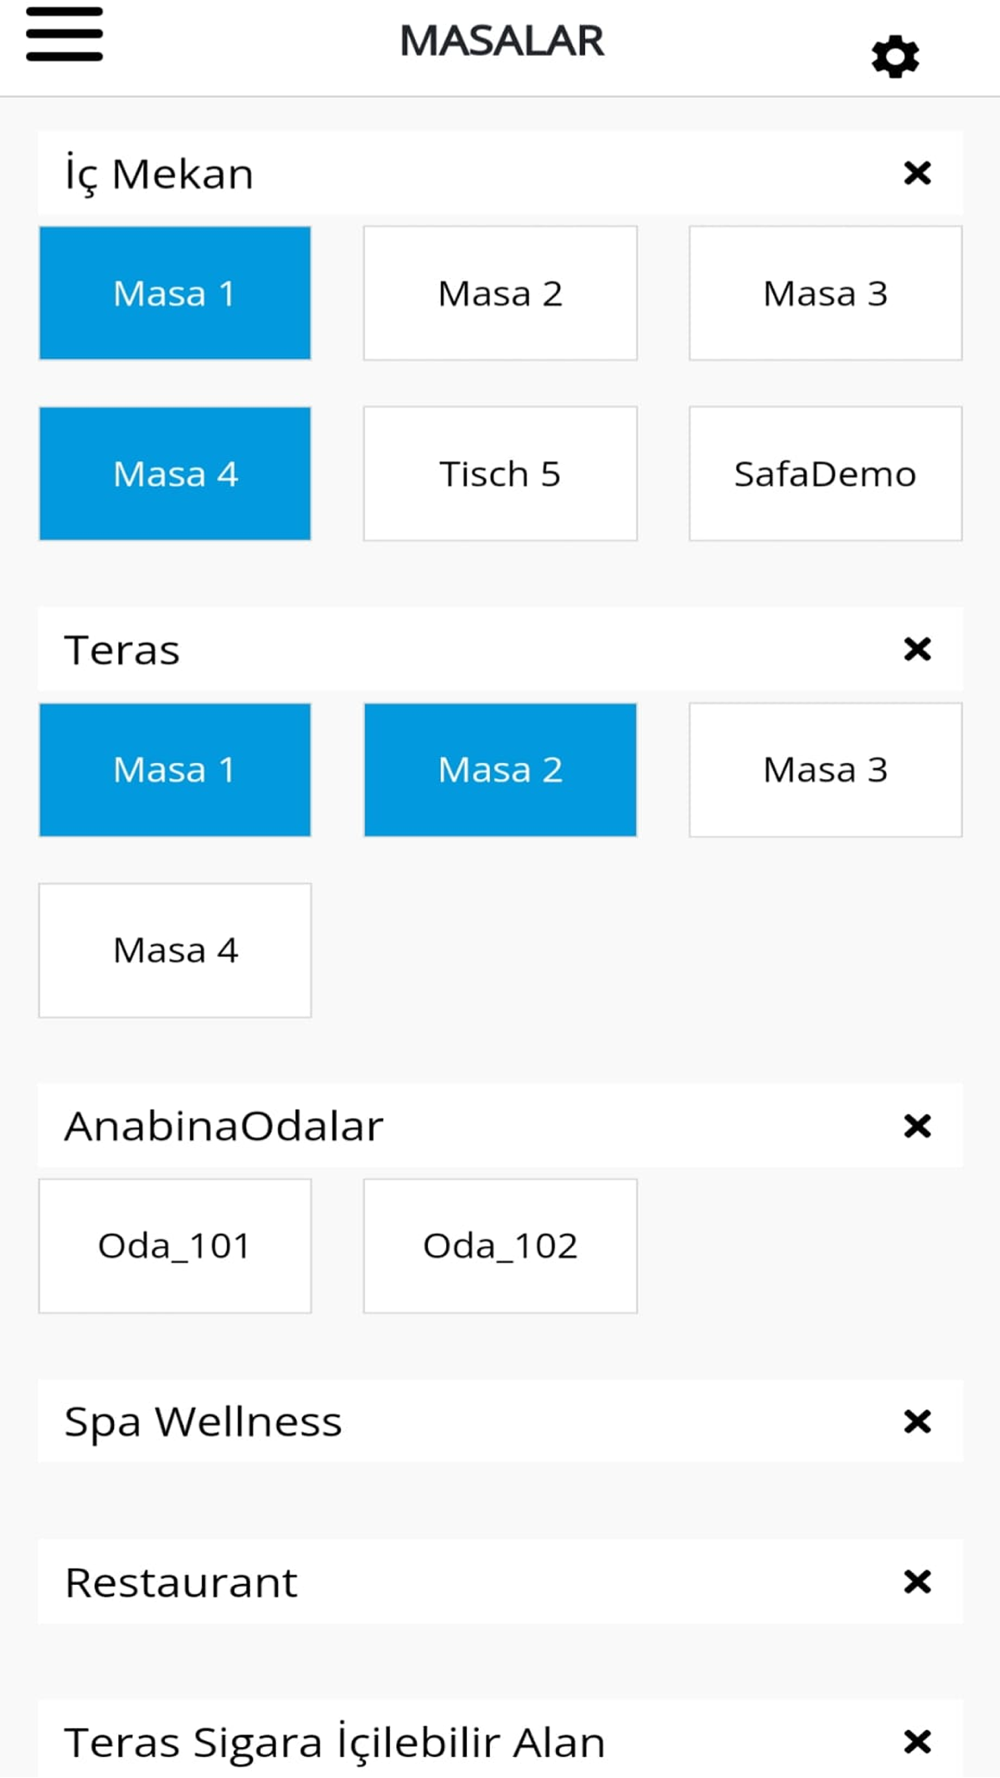Toggle the blue Masa 4 in İç Mekan
The height and width of the screenshot is (1778, 1000).
175,473
